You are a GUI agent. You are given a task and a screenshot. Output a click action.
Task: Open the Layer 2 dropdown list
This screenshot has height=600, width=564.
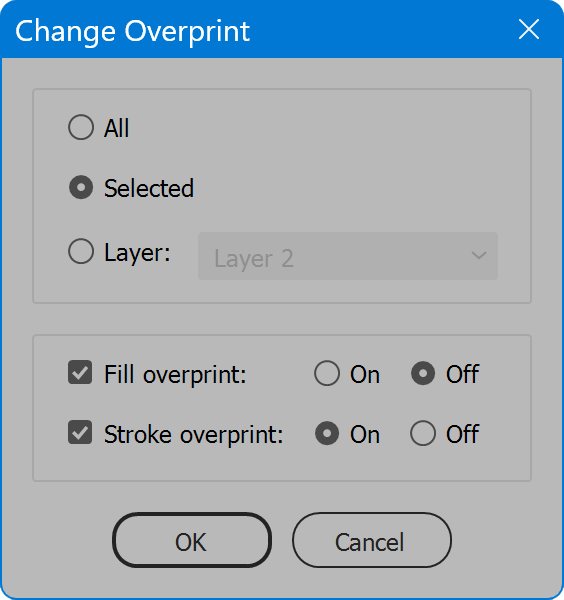tap(348, 256)
